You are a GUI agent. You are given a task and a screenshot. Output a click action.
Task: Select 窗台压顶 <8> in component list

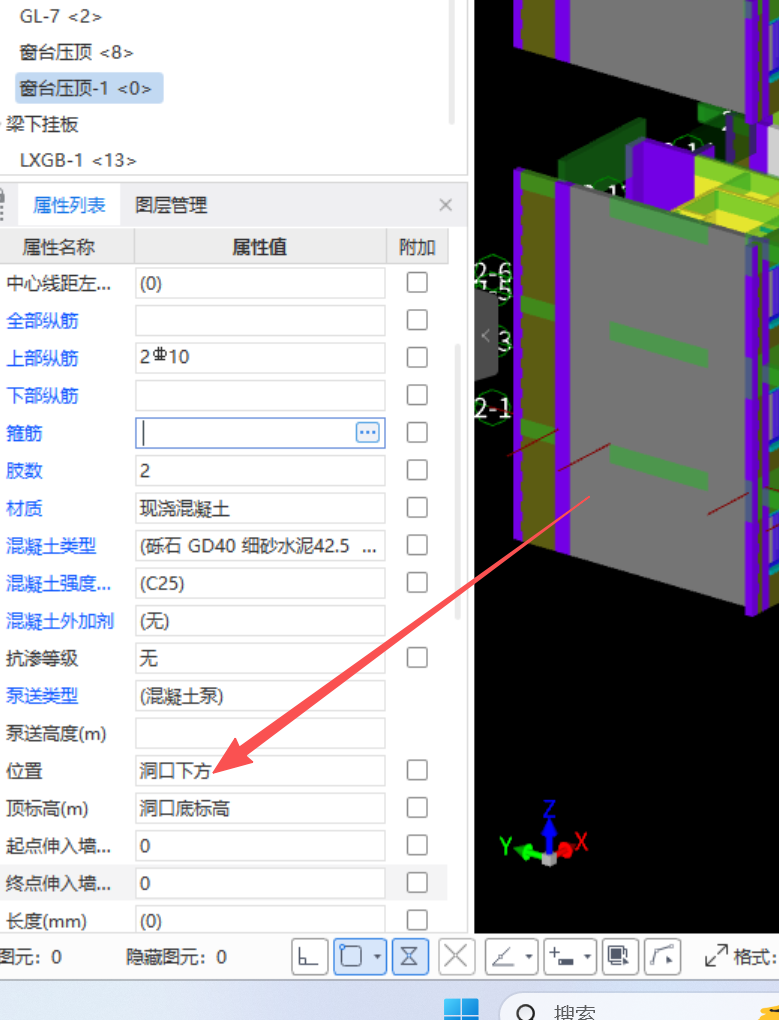[x=76, y=52]
